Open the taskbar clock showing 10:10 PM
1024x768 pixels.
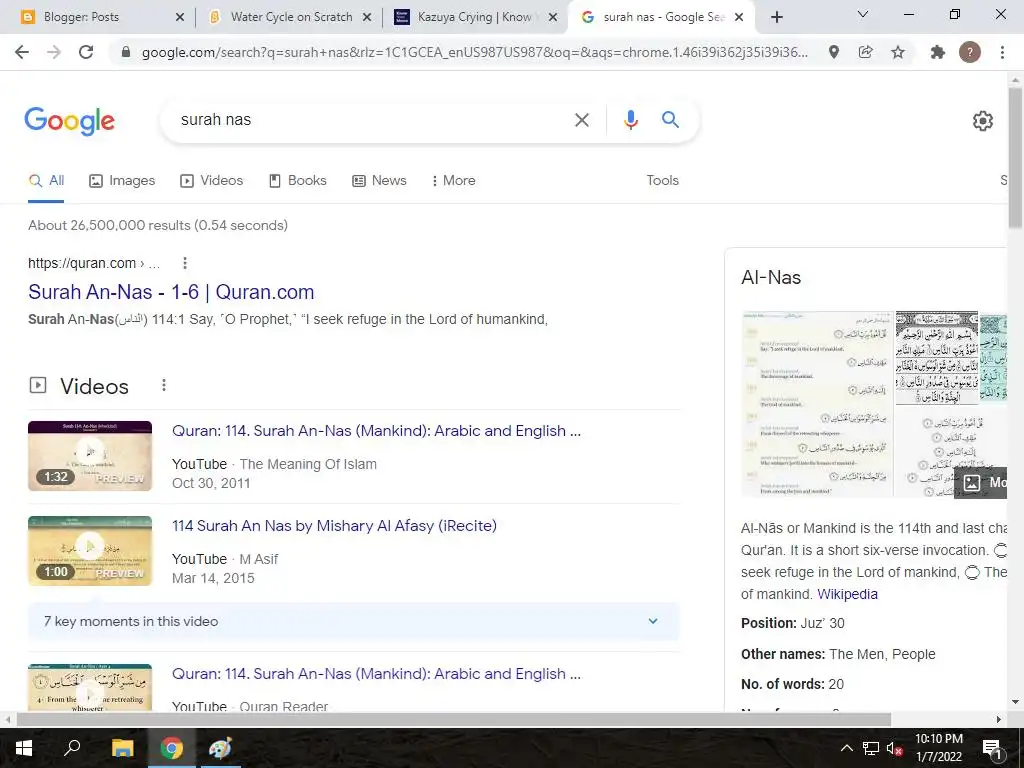click(938, 748)
